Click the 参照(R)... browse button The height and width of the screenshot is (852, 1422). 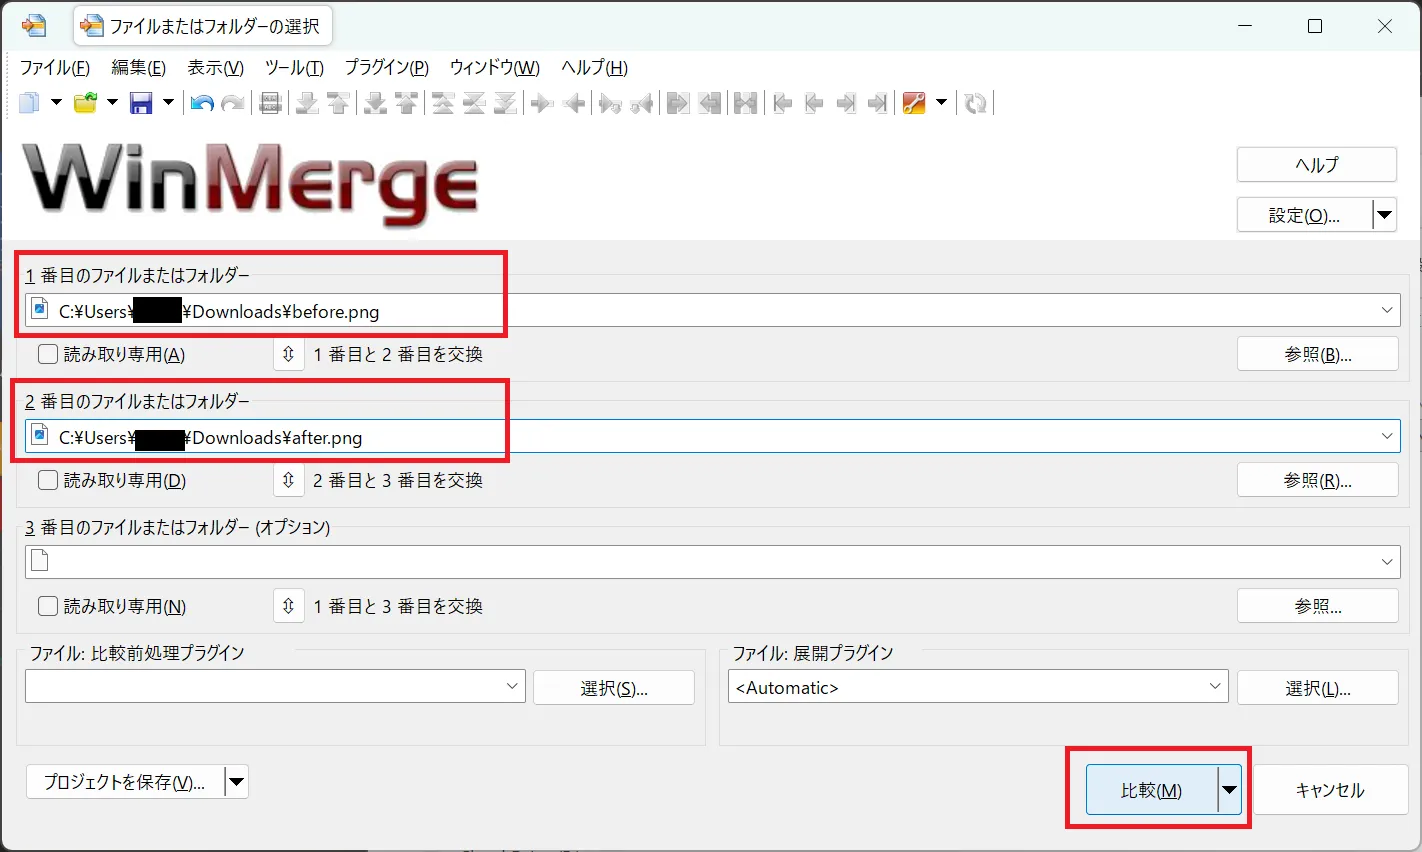point(1318,480)
